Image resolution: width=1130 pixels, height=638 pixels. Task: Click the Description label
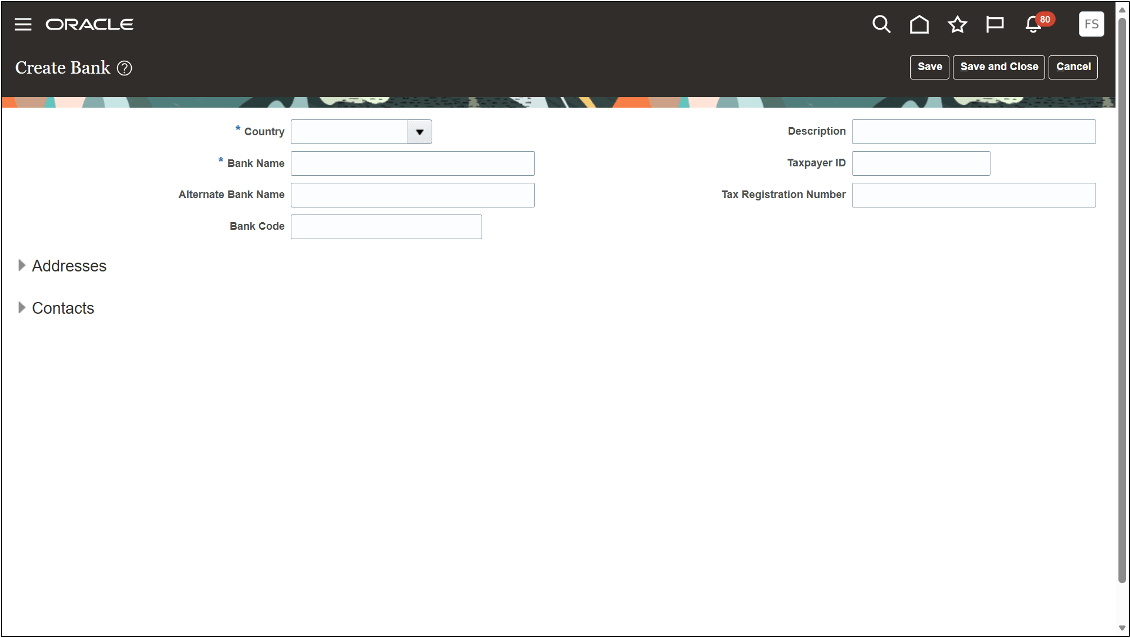coord(817,131)
